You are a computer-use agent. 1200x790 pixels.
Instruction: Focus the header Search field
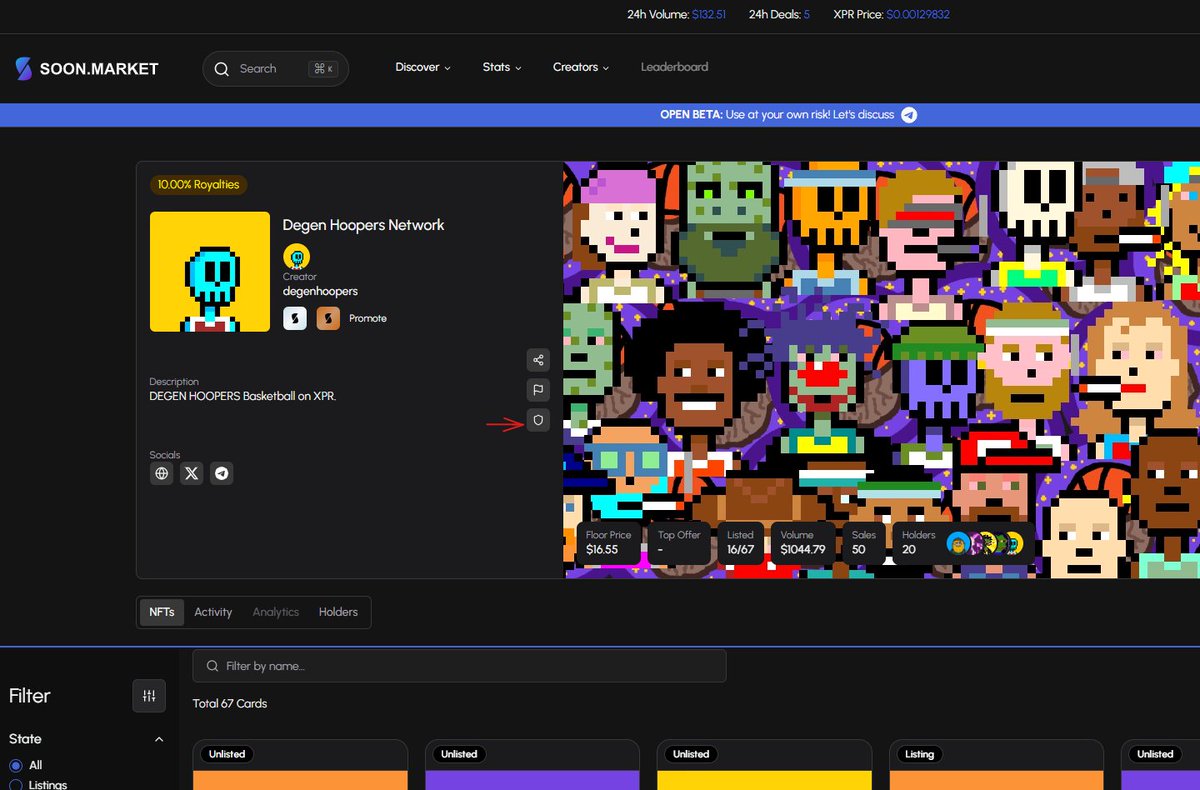tap(276, 69)
